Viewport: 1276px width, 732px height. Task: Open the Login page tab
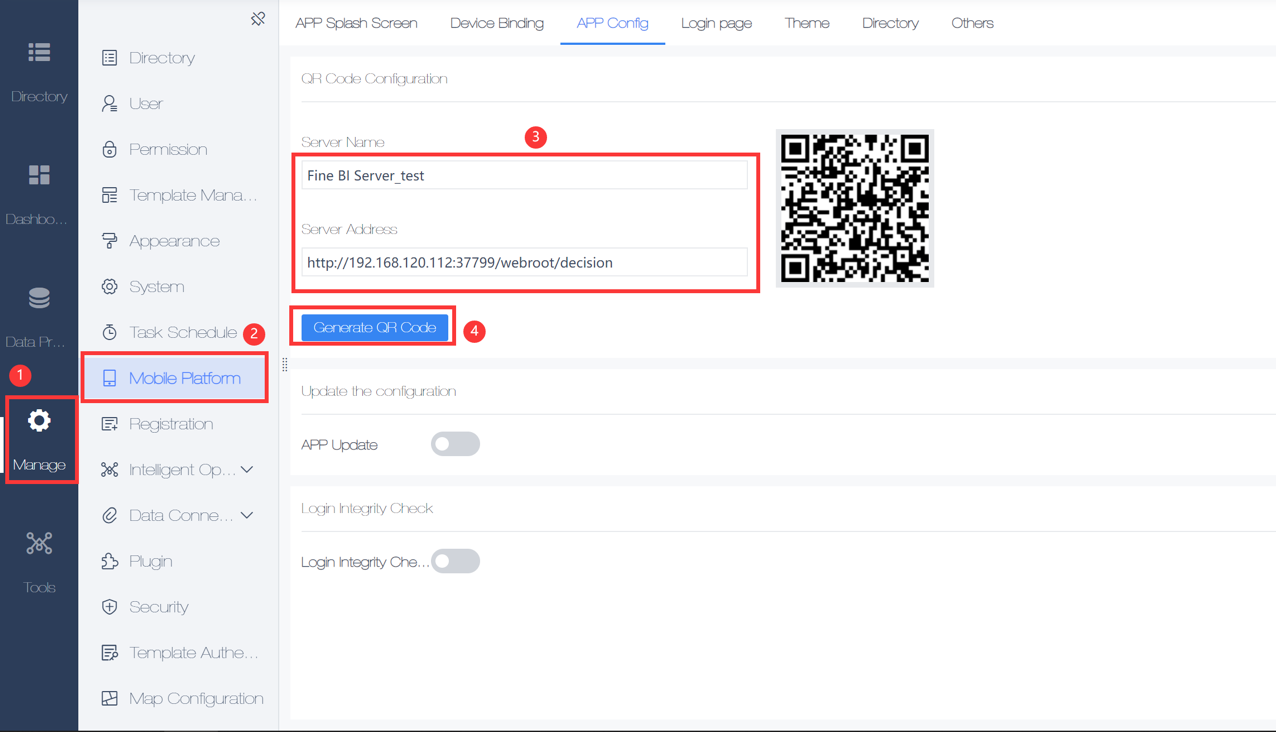pyautogui.click(x=716, y=23)
